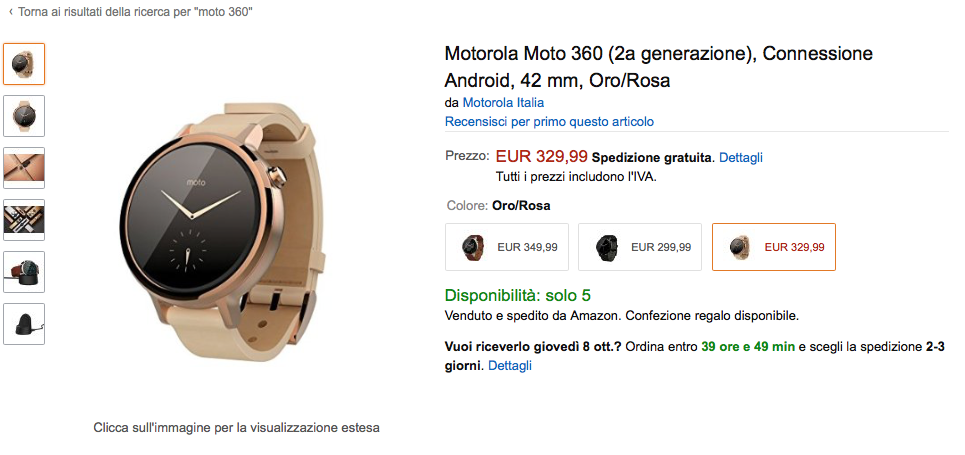
Task: Open the Motorola Italia brand link
Action: 503,102
